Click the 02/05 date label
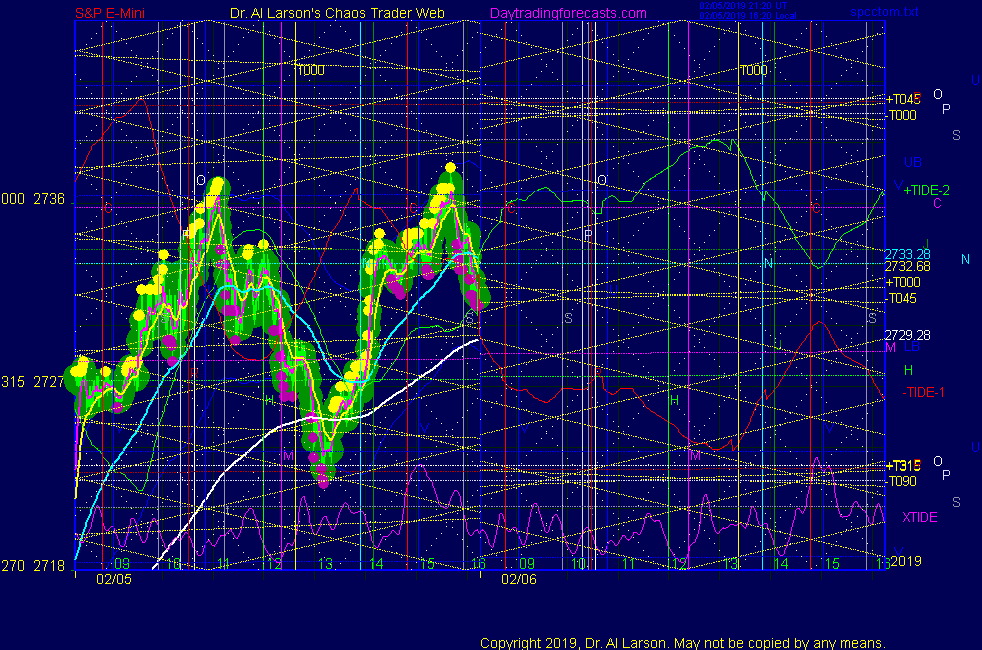Image resolution: width=982 pixels, height=650 pixels. coord(114,579)
